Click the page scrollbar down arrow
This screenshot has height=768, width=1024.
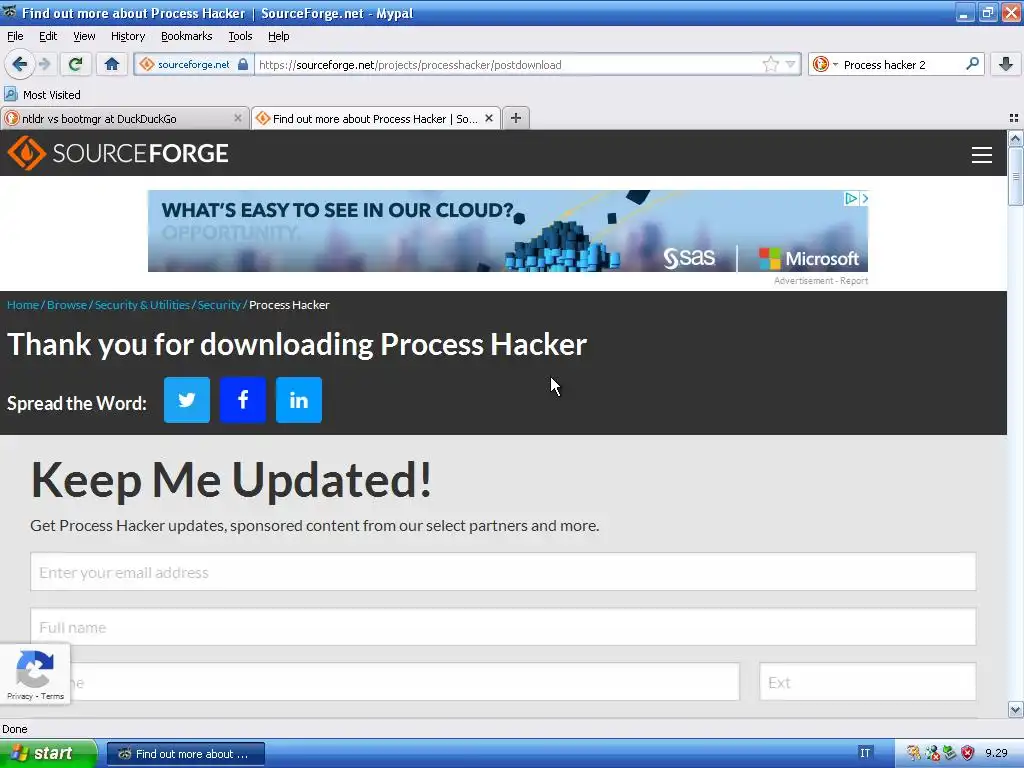(1015, 709)
